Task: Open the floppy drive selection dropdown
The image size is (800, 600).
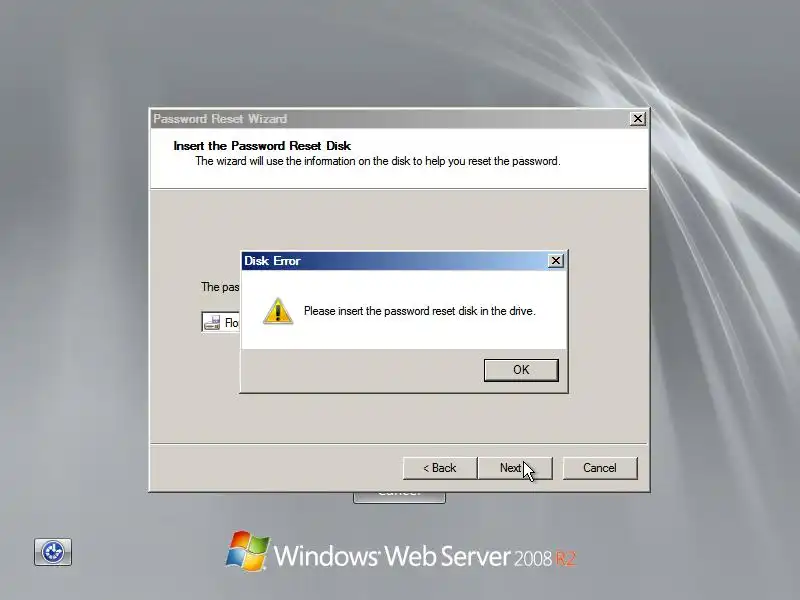Action: (220, 322)
